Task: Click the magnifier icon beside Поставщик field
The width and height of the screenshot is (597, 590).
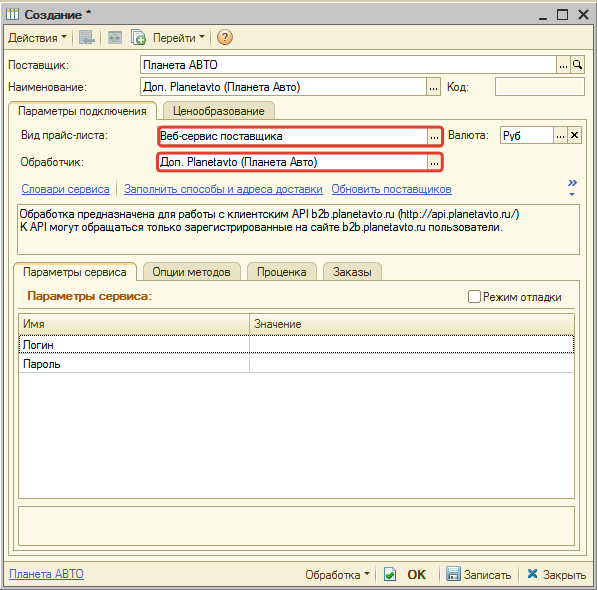Action: click(x=577, y=65)
